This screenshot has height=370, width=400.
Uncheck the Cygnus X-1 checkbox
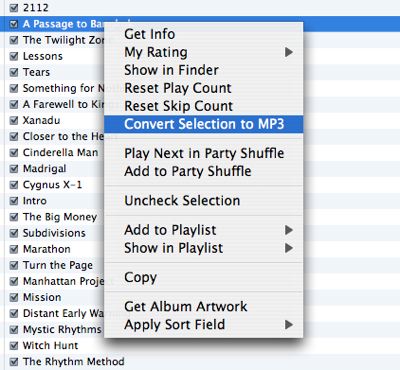coord(14,185)
